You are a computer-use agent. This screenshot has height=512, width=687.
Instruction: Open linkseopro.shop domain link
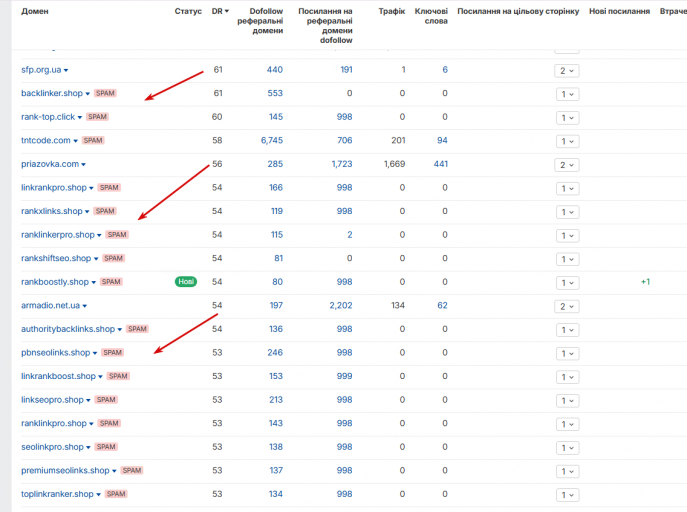click(x=52, y=400)
